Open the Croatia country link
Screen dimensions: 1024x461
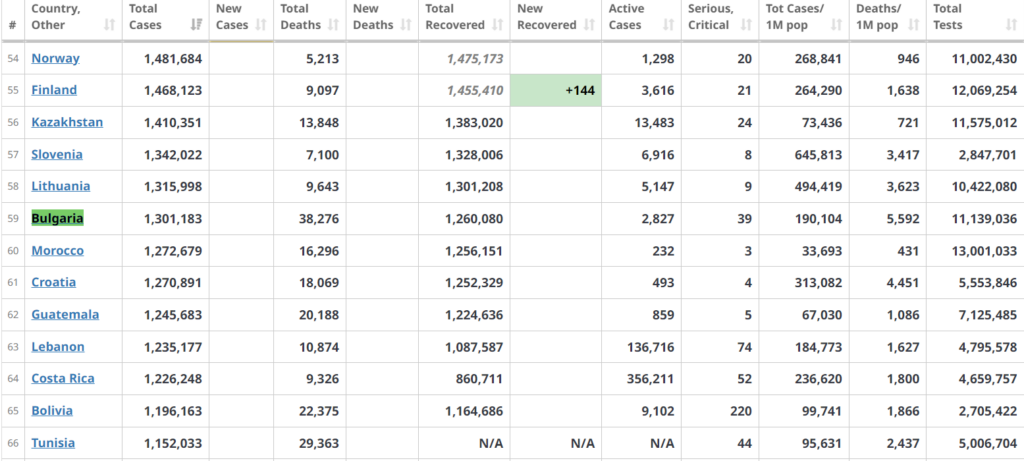pyautogui.click(x=54, y=282)
